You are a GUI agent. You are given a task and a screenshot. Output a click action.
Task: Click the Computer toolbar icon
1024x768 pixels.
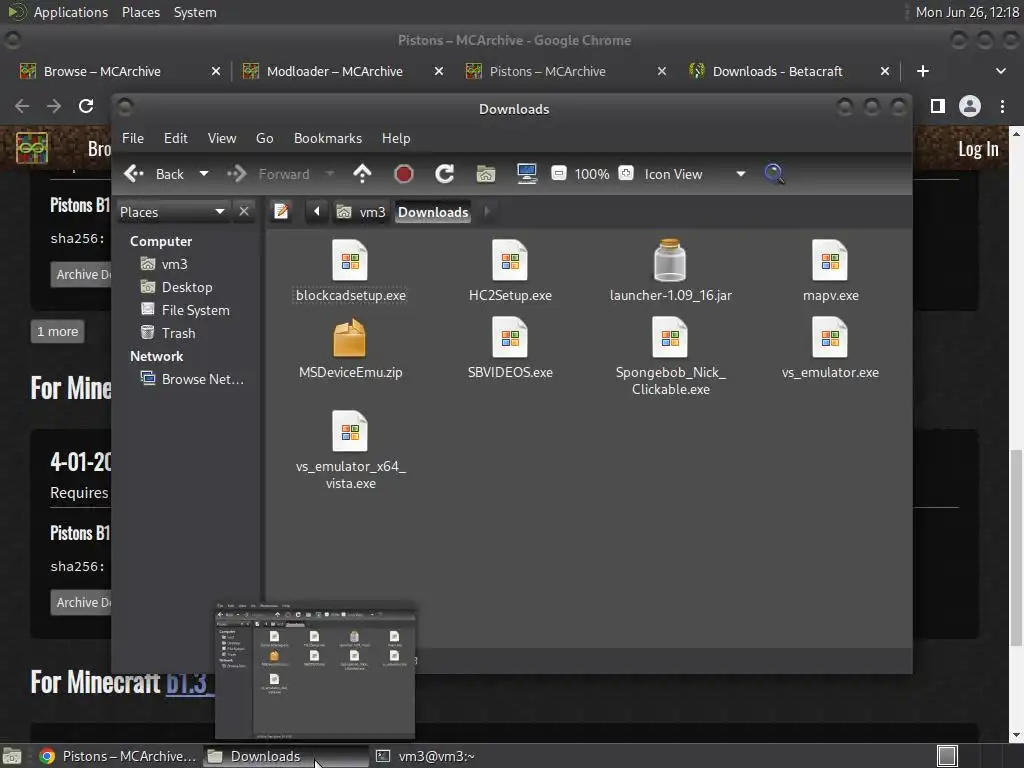(x=526, y=174)
